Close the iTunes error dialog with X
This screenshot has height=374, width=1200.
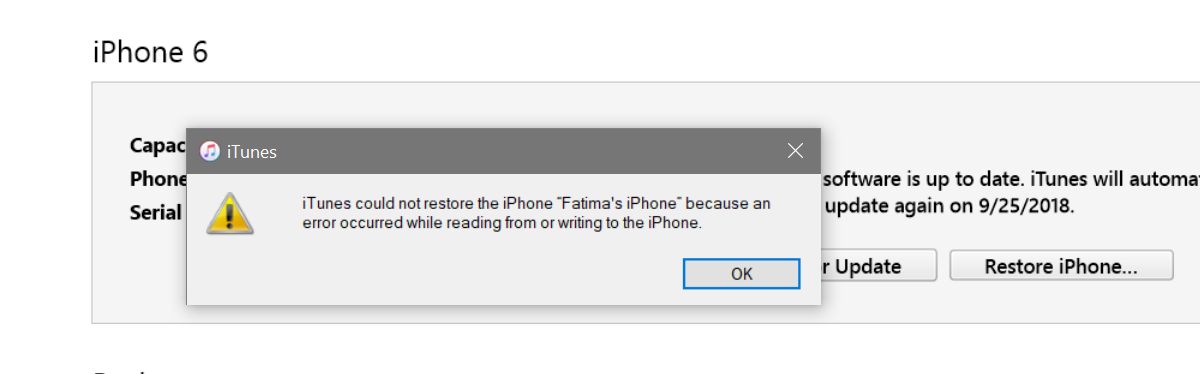[x=795, y=151]
